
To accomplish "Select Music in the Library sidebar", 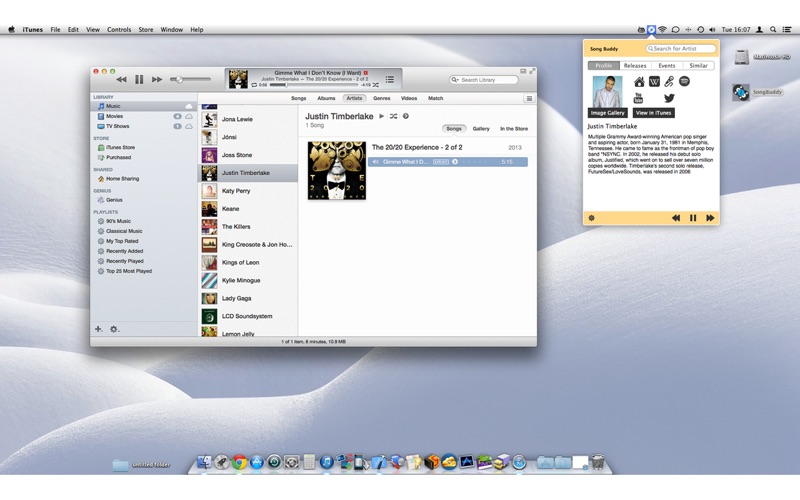I will [144, 106].
